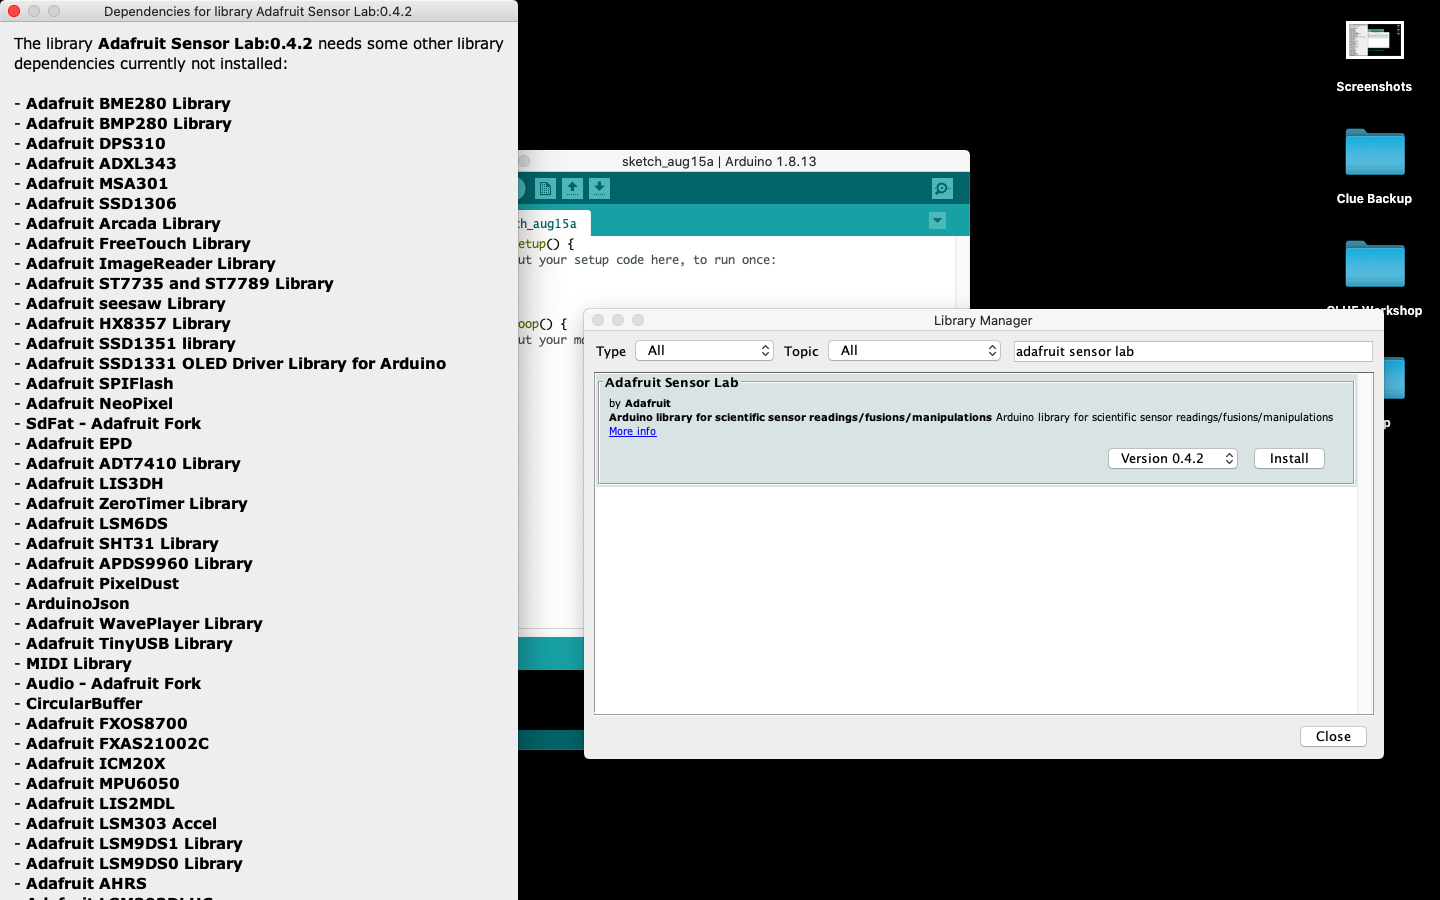Select the Clue Backup folder on desktop
This screenshot has width=1440, height=900.
pyautogui.click(x=1374, y=166)
